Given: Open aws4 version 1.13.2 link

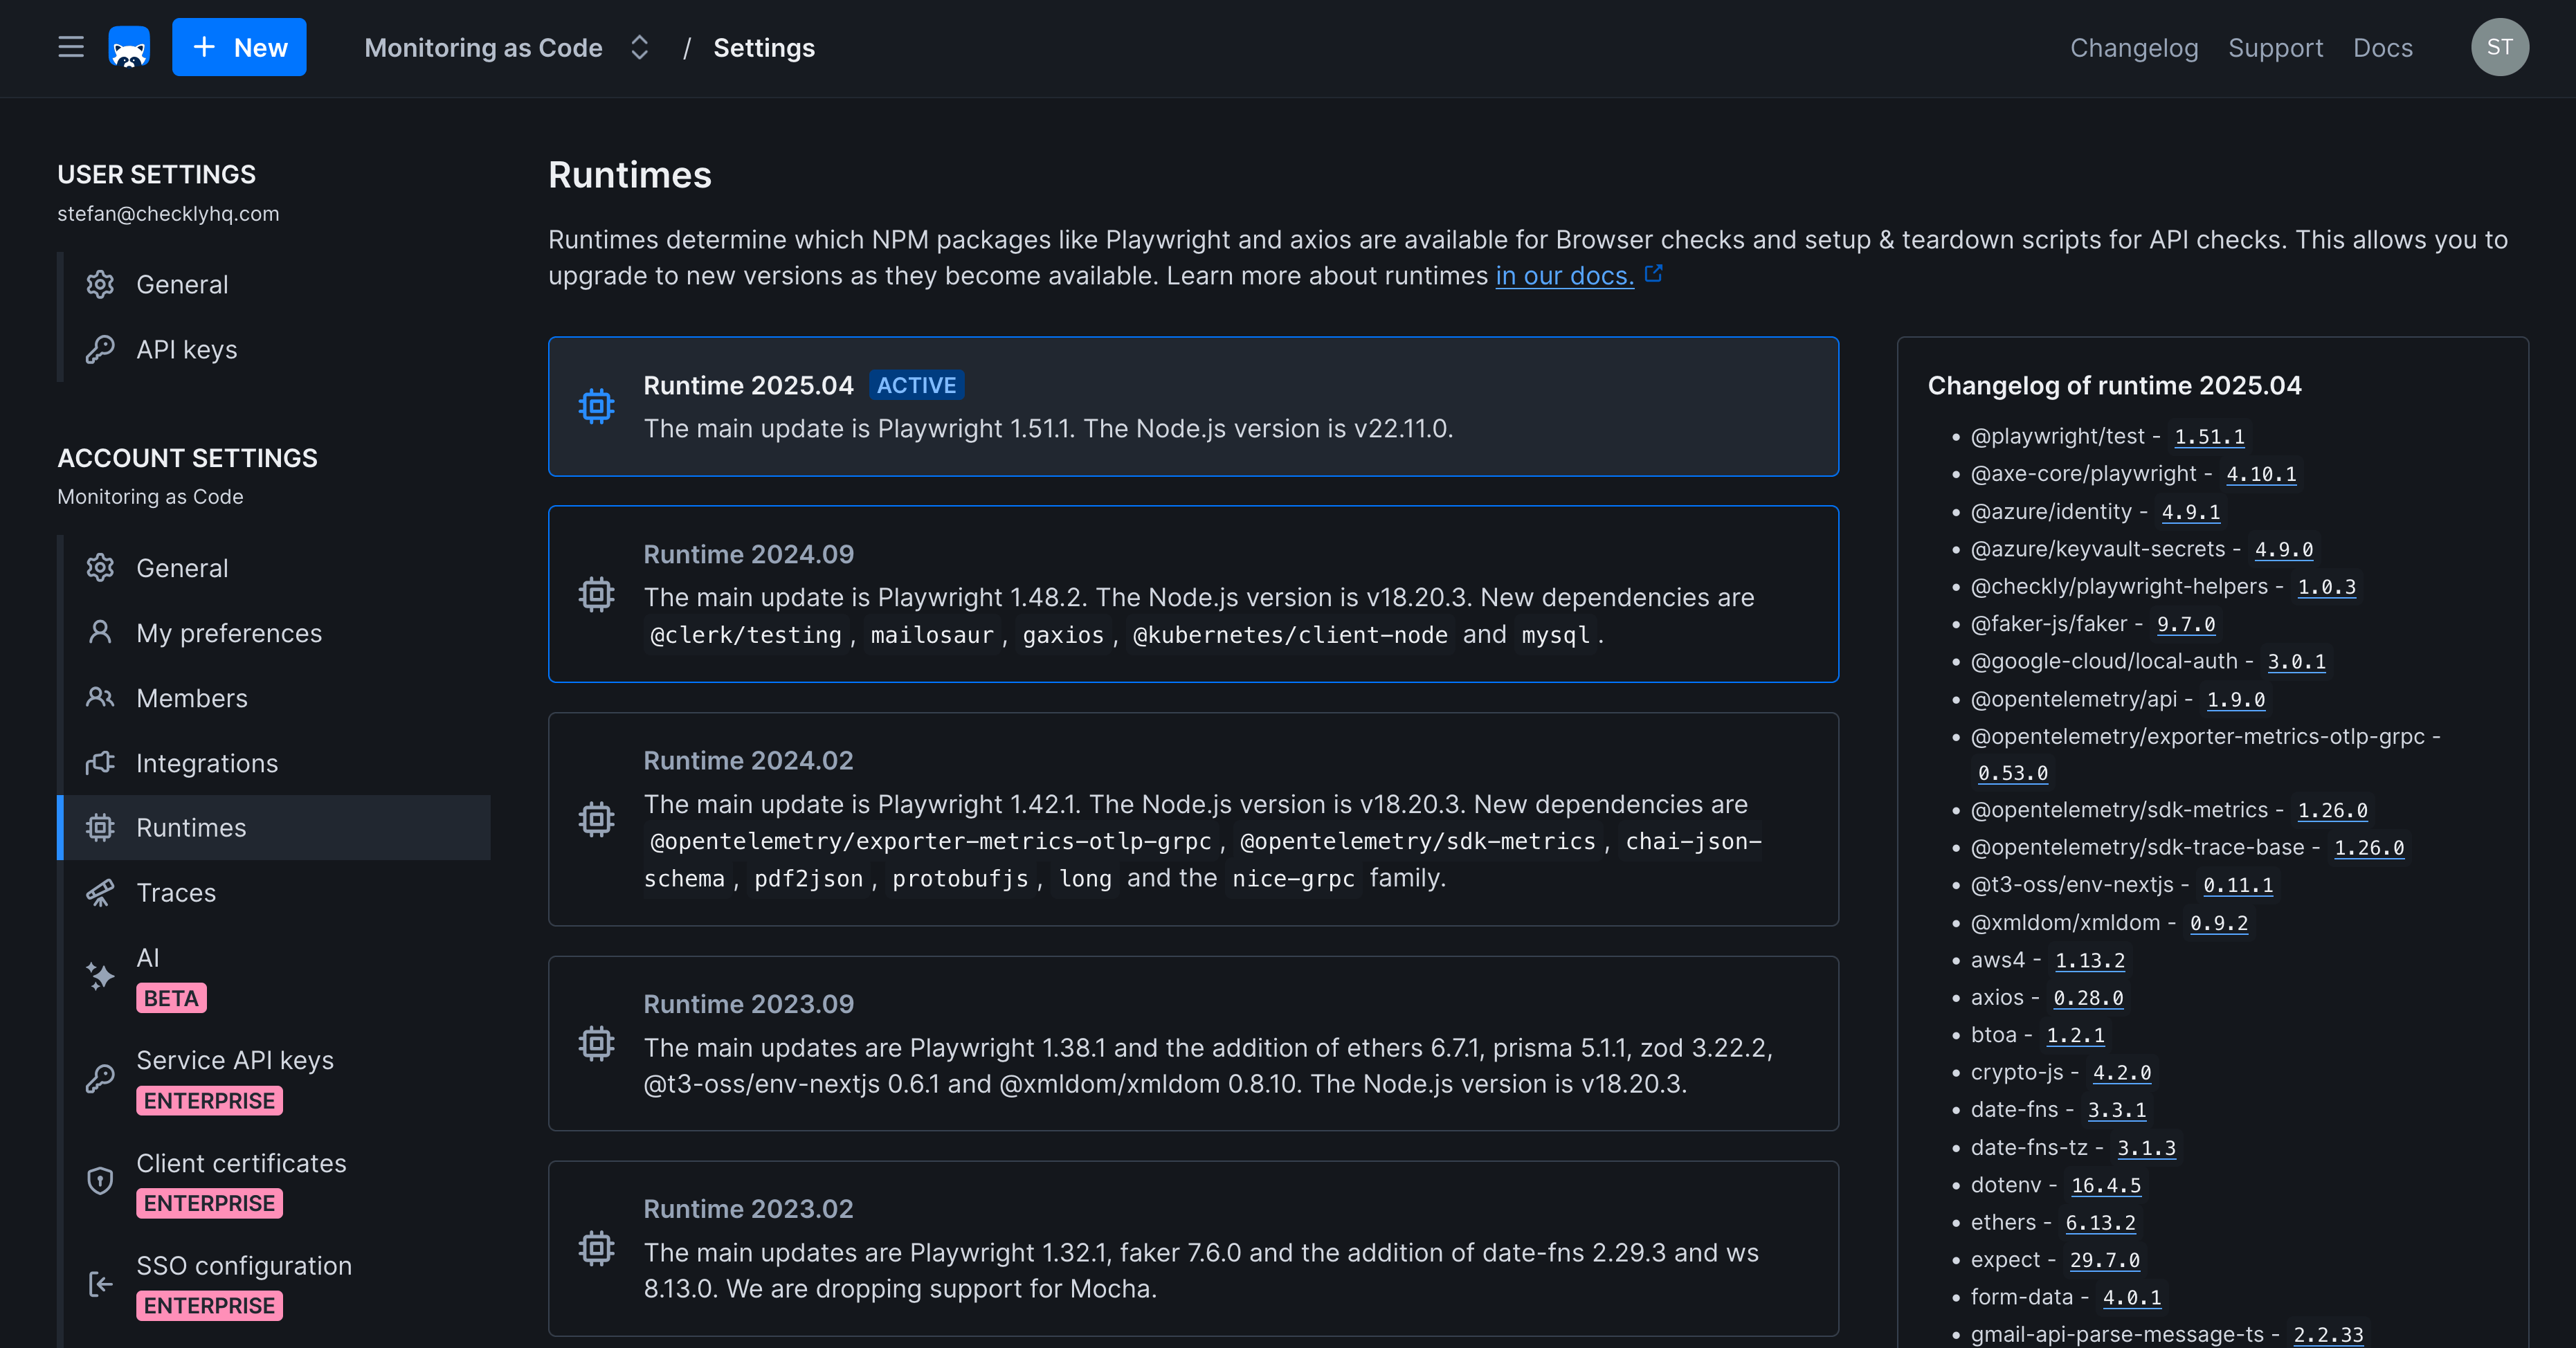Looking at the screenshot, I should (2090, 960).
